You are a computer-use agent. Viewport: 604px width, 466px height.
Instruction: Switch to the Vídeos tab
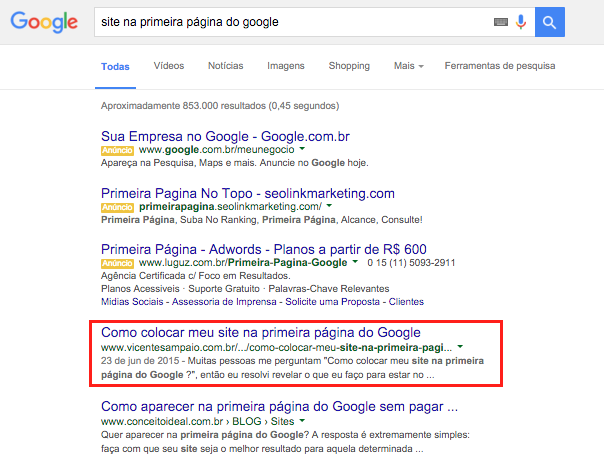pos(169,66)
